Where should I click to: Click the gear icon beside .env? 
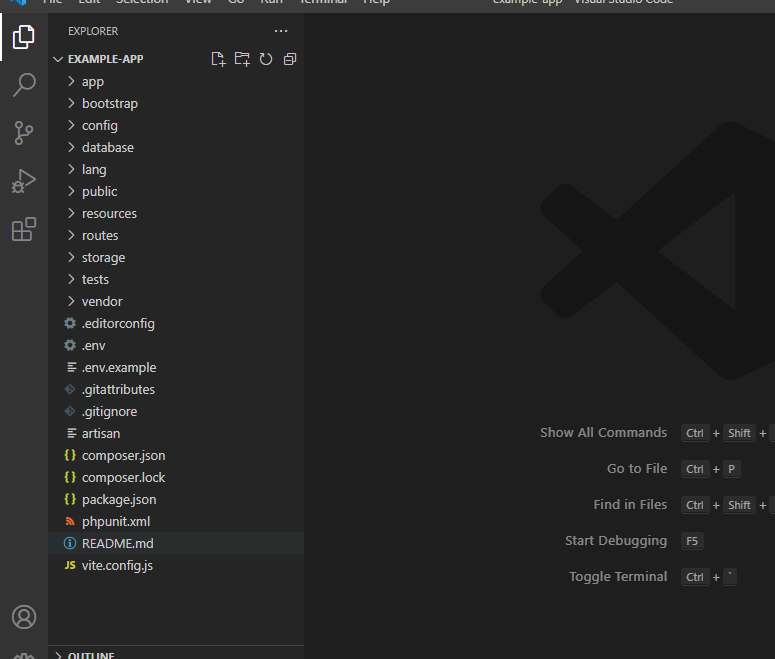point(70,345)
